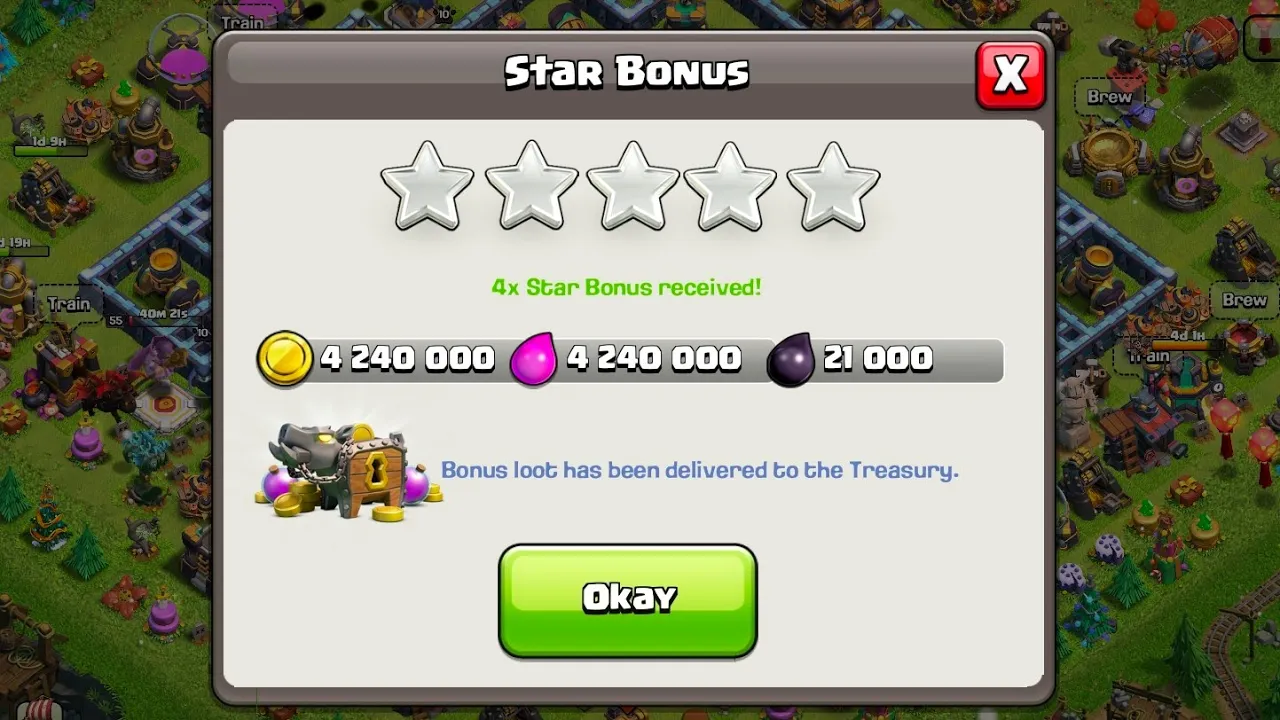Click the 4 240 000 elixir amount
The width and height of the screenshot is (1280, 720).
pyautogui.click(x=654, y=359)
